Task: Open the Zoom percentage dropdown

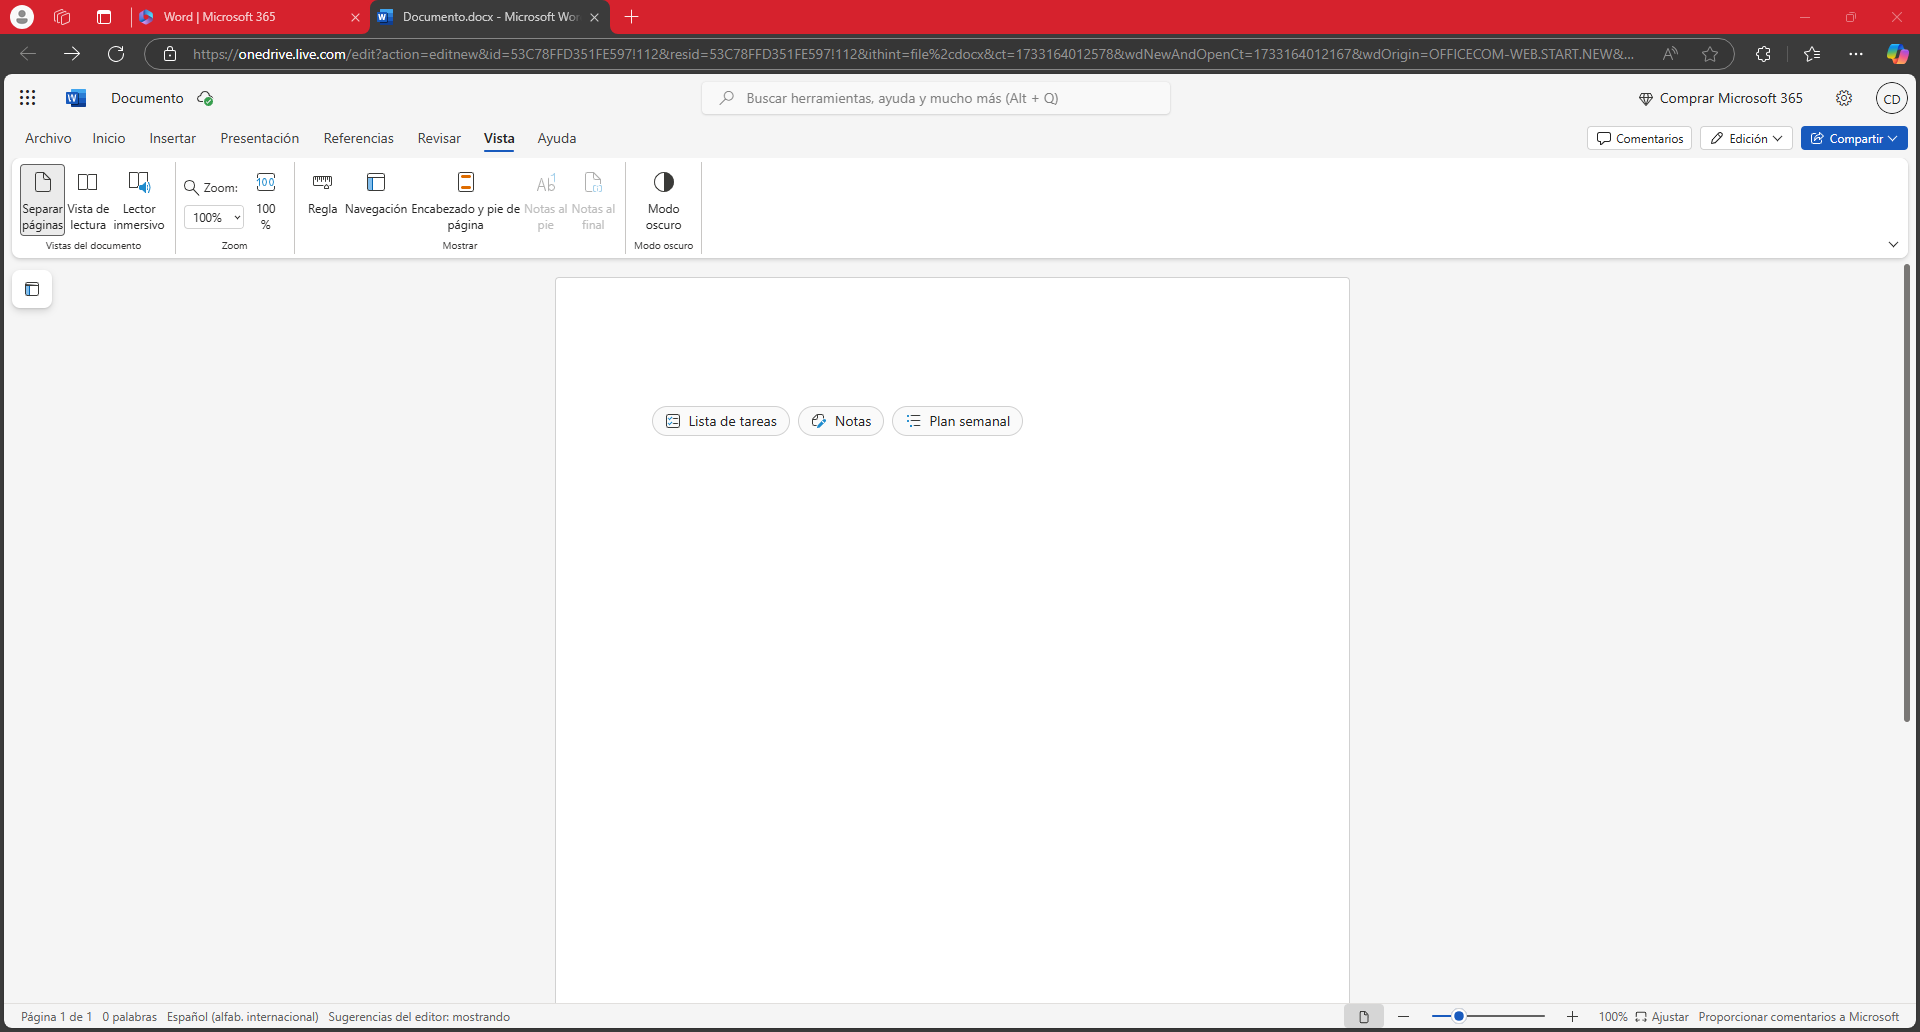Action: 214,218
